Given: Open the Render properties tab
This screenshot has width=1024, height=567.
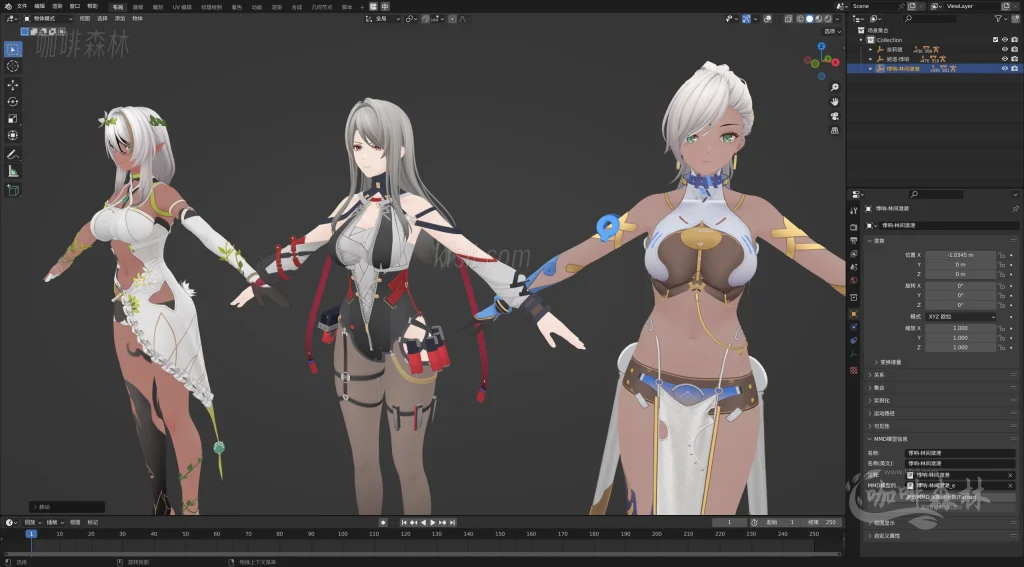Looking at the screenshot, I should [x=854, y=227].
